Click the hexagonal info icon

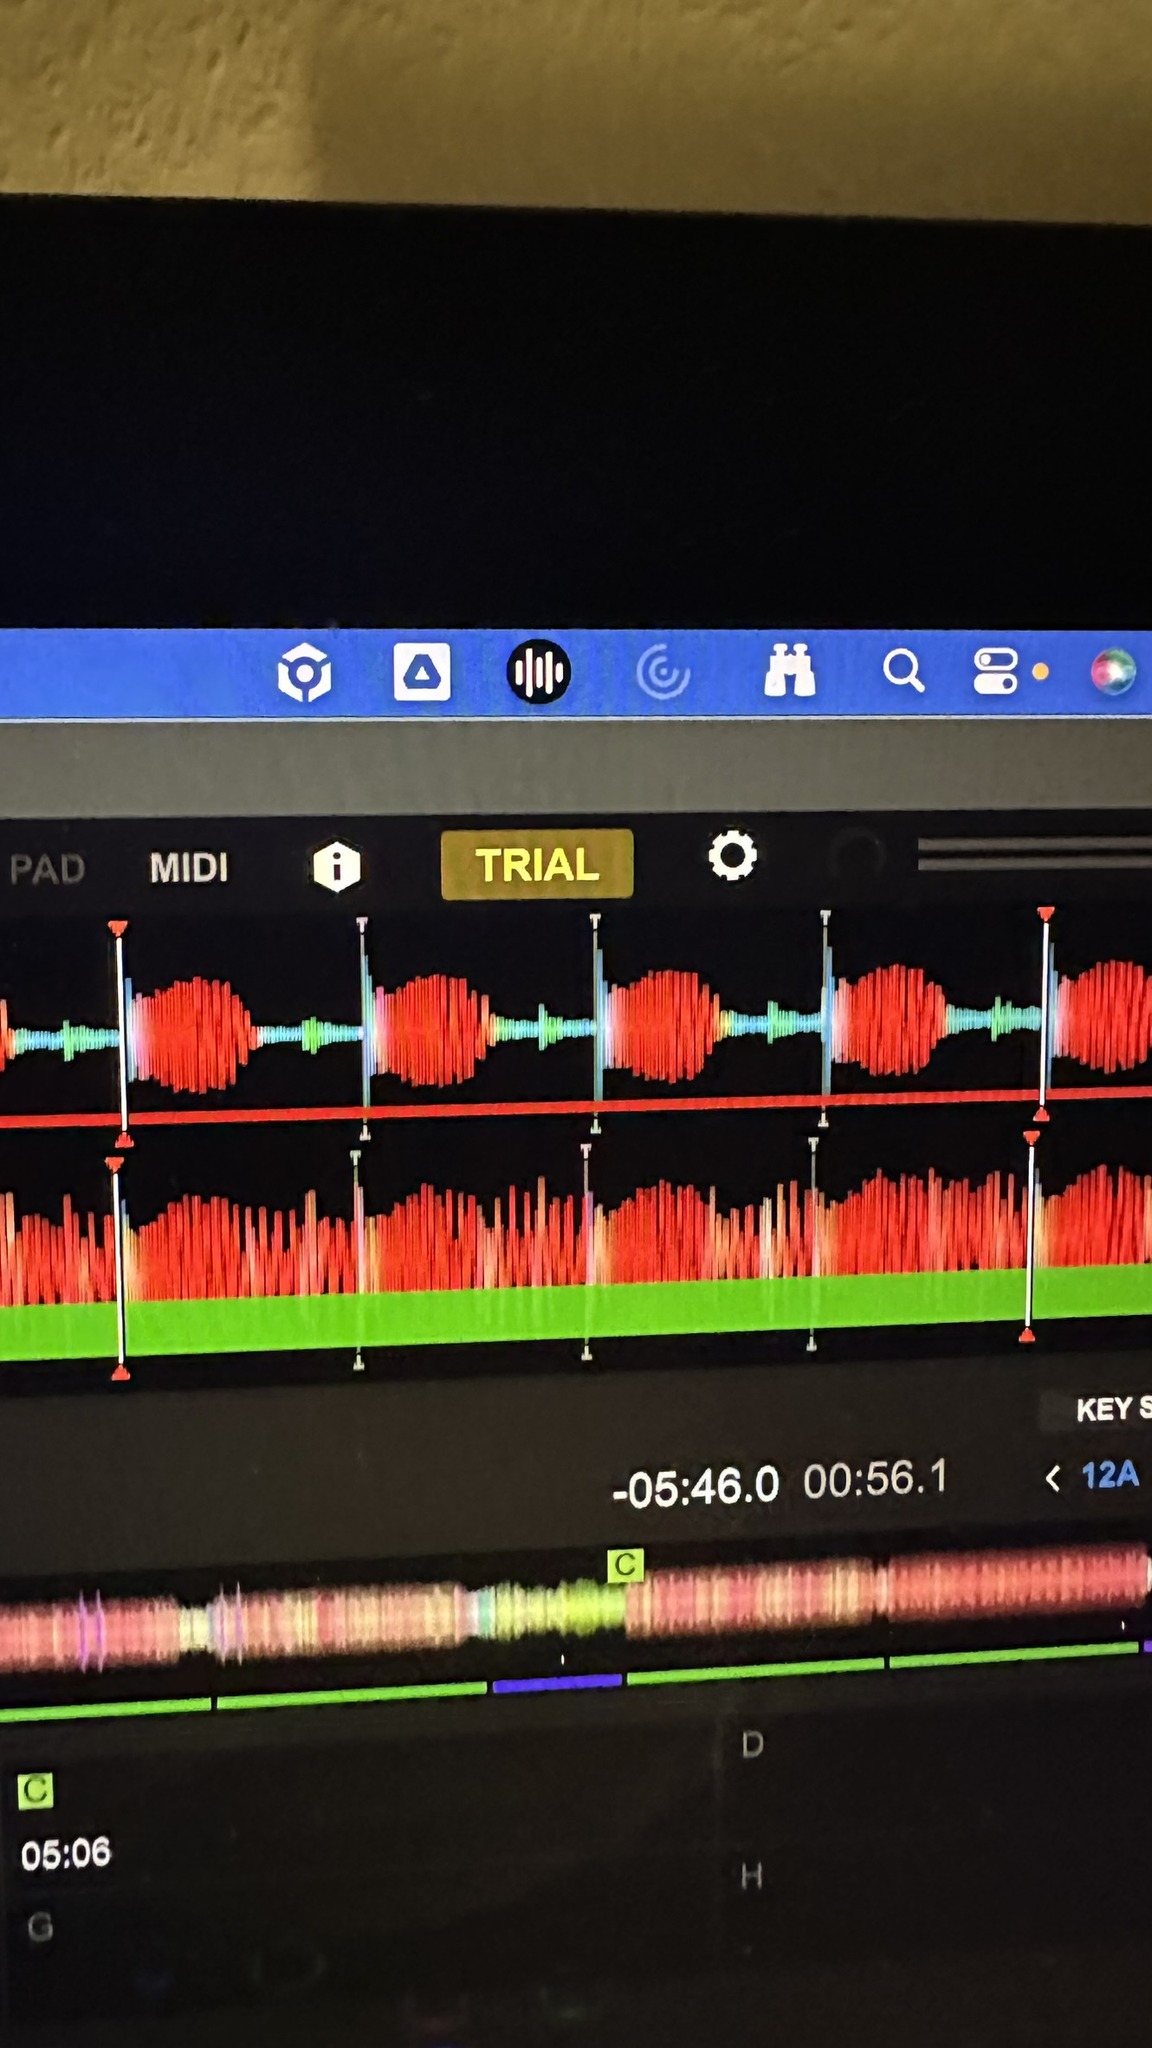click(x=337, y=866)
